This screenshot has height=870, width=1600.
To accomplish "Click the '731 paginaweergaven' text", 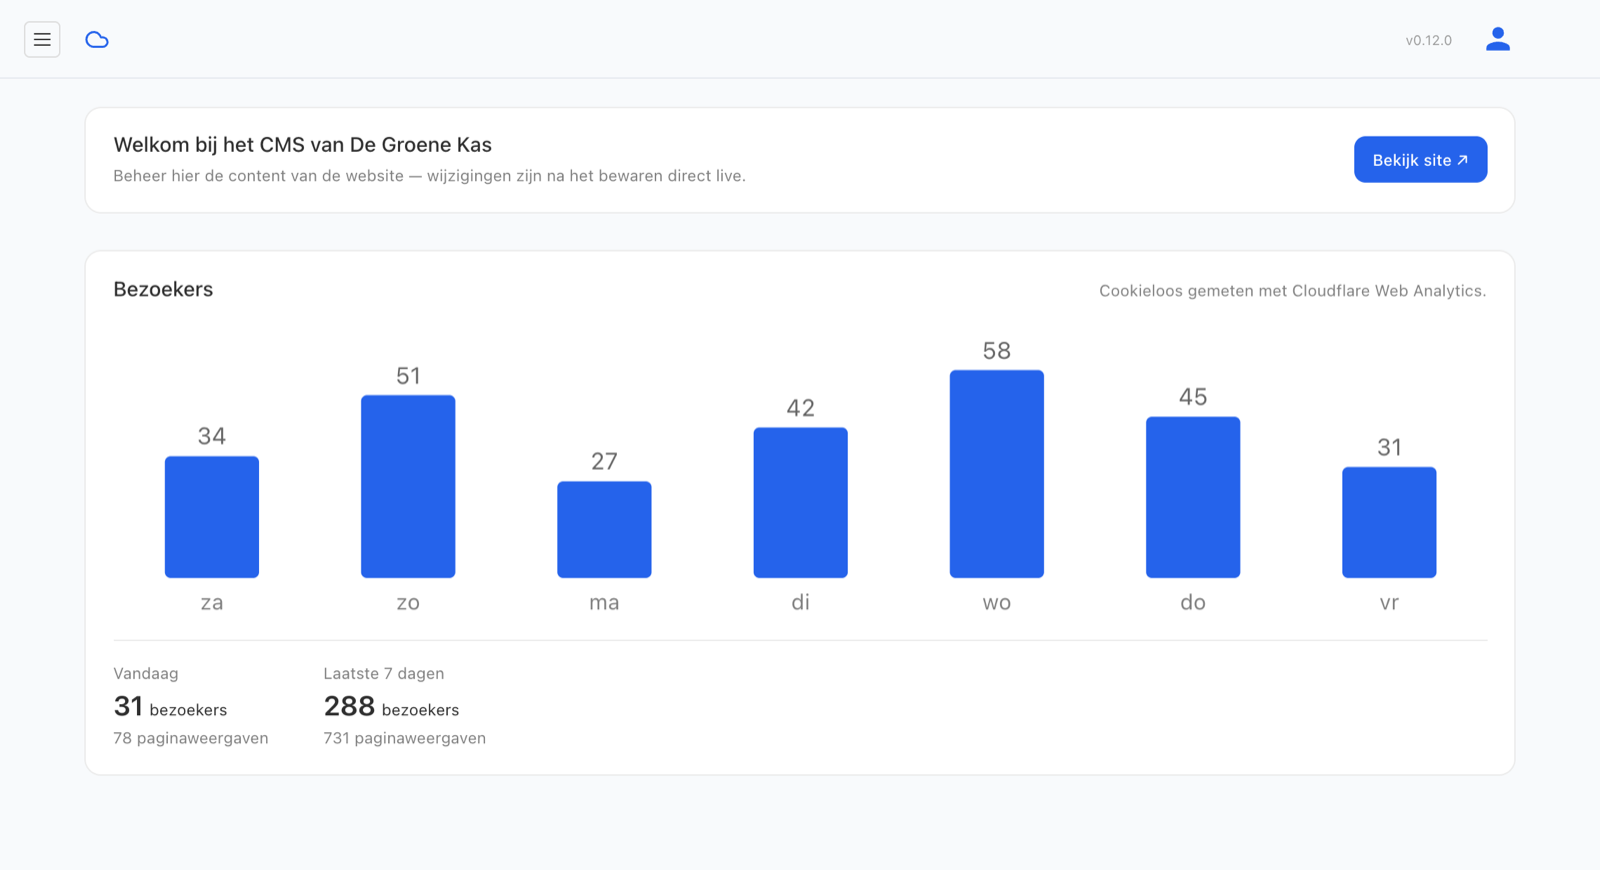I will pyautogui.click(x=405, y=738).
